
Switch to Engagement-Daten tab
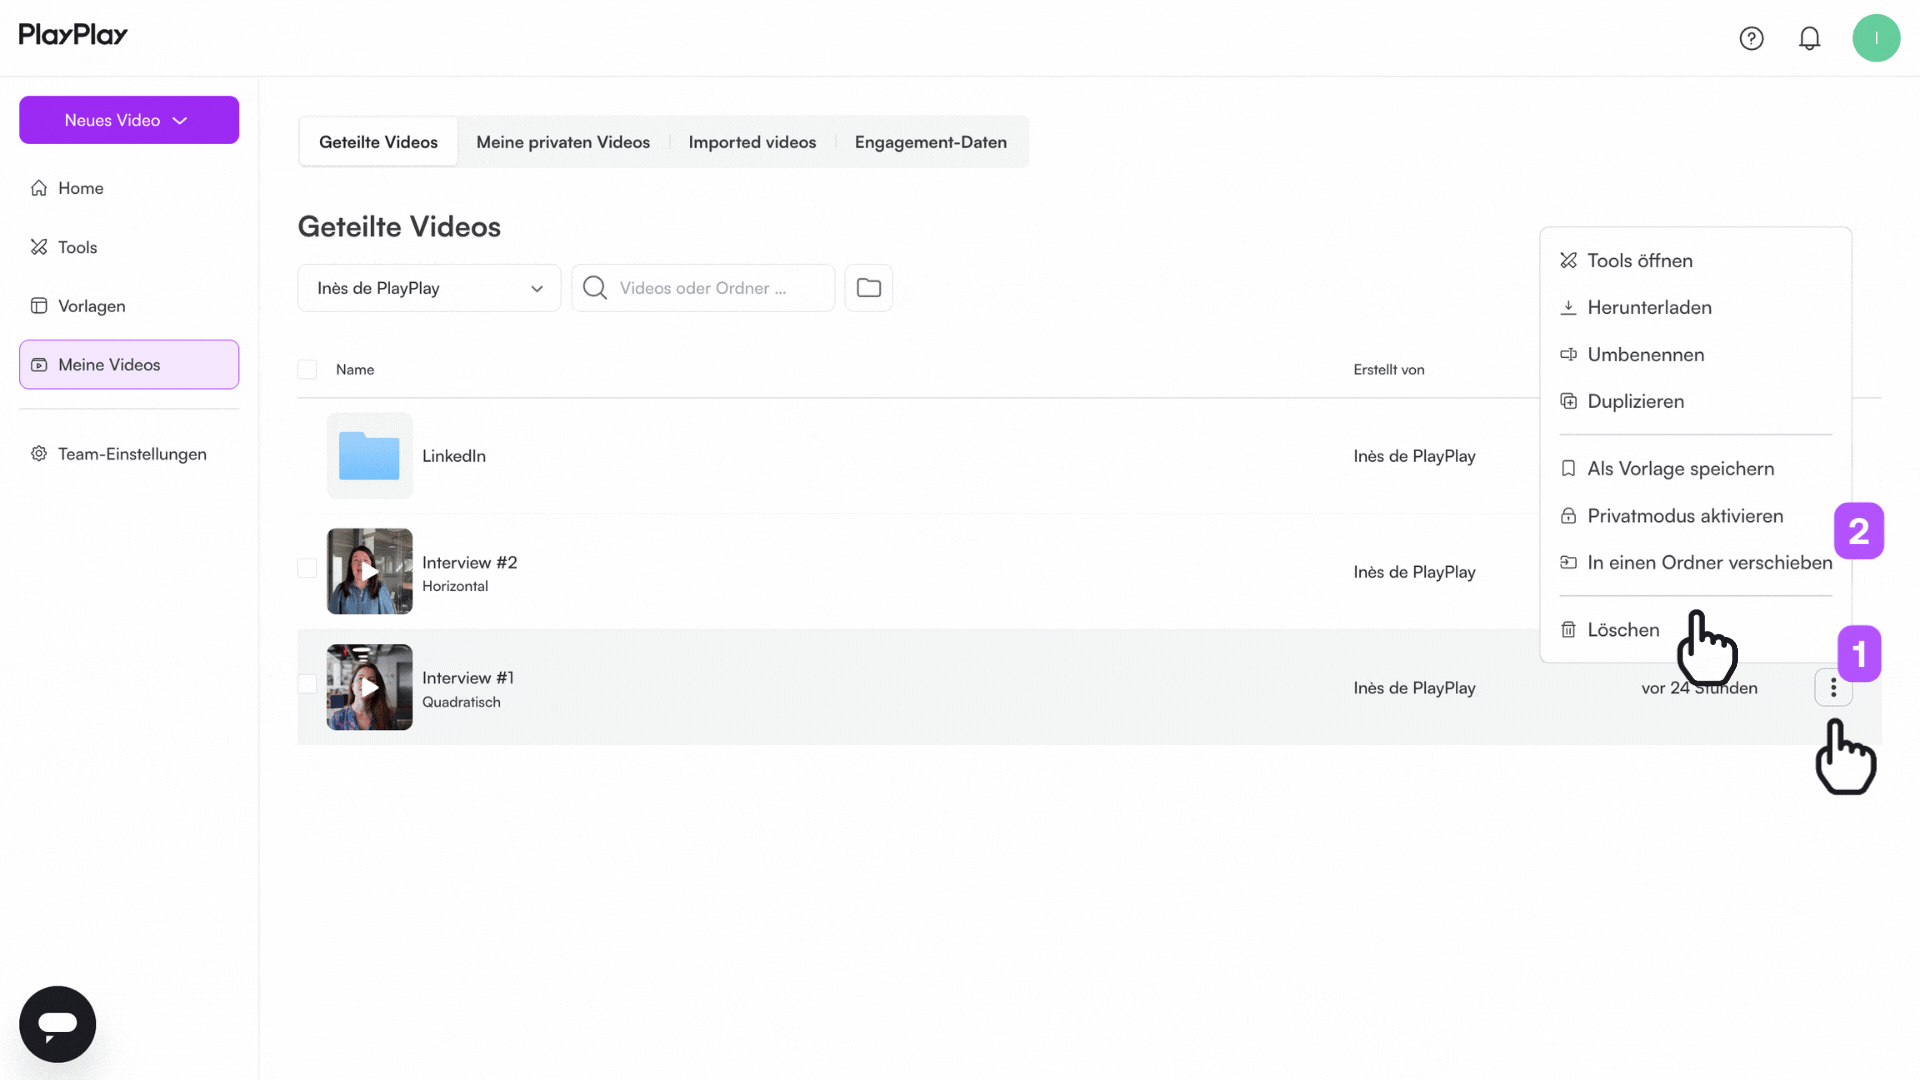930,142
